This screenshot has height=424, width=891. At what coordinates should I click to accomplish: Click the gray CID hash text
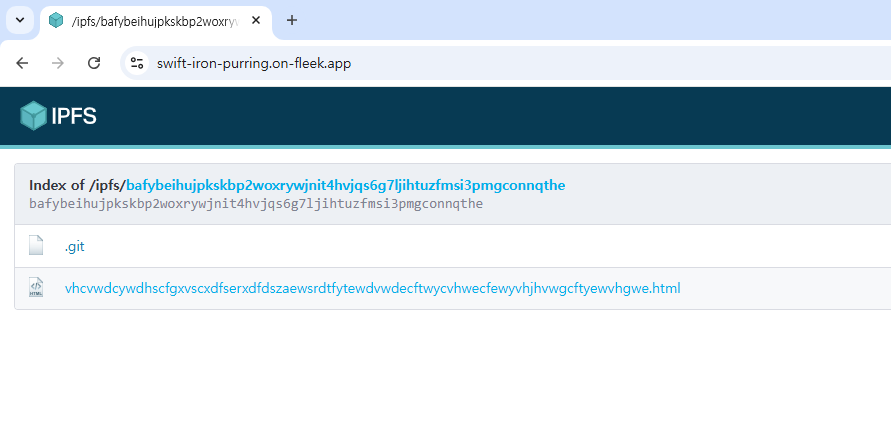coord(256,204)
